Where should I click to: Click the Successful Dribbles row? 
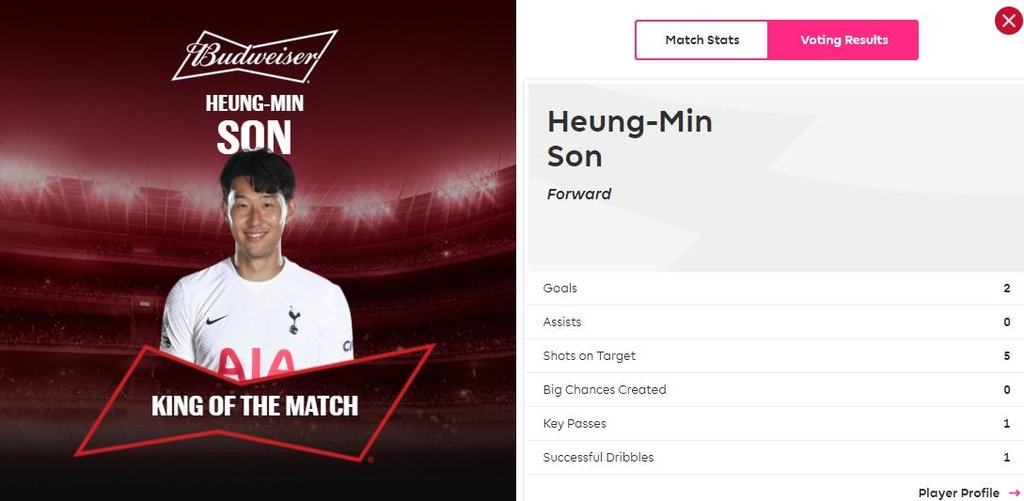[774, 458]
